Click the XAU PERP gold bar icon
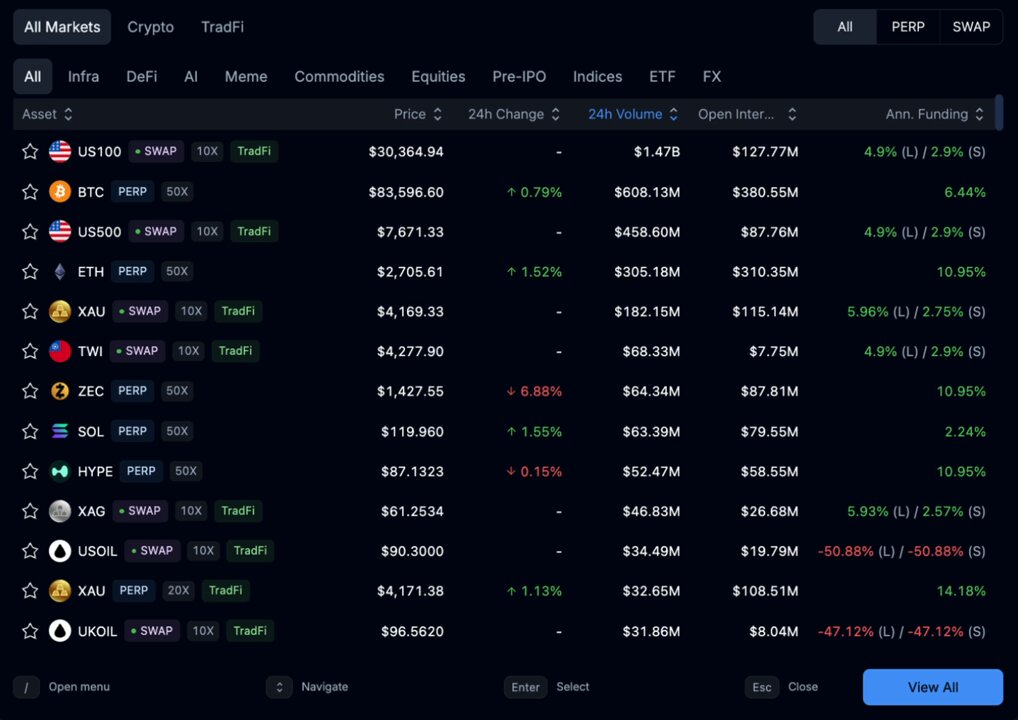 click(x=60, y=591)
